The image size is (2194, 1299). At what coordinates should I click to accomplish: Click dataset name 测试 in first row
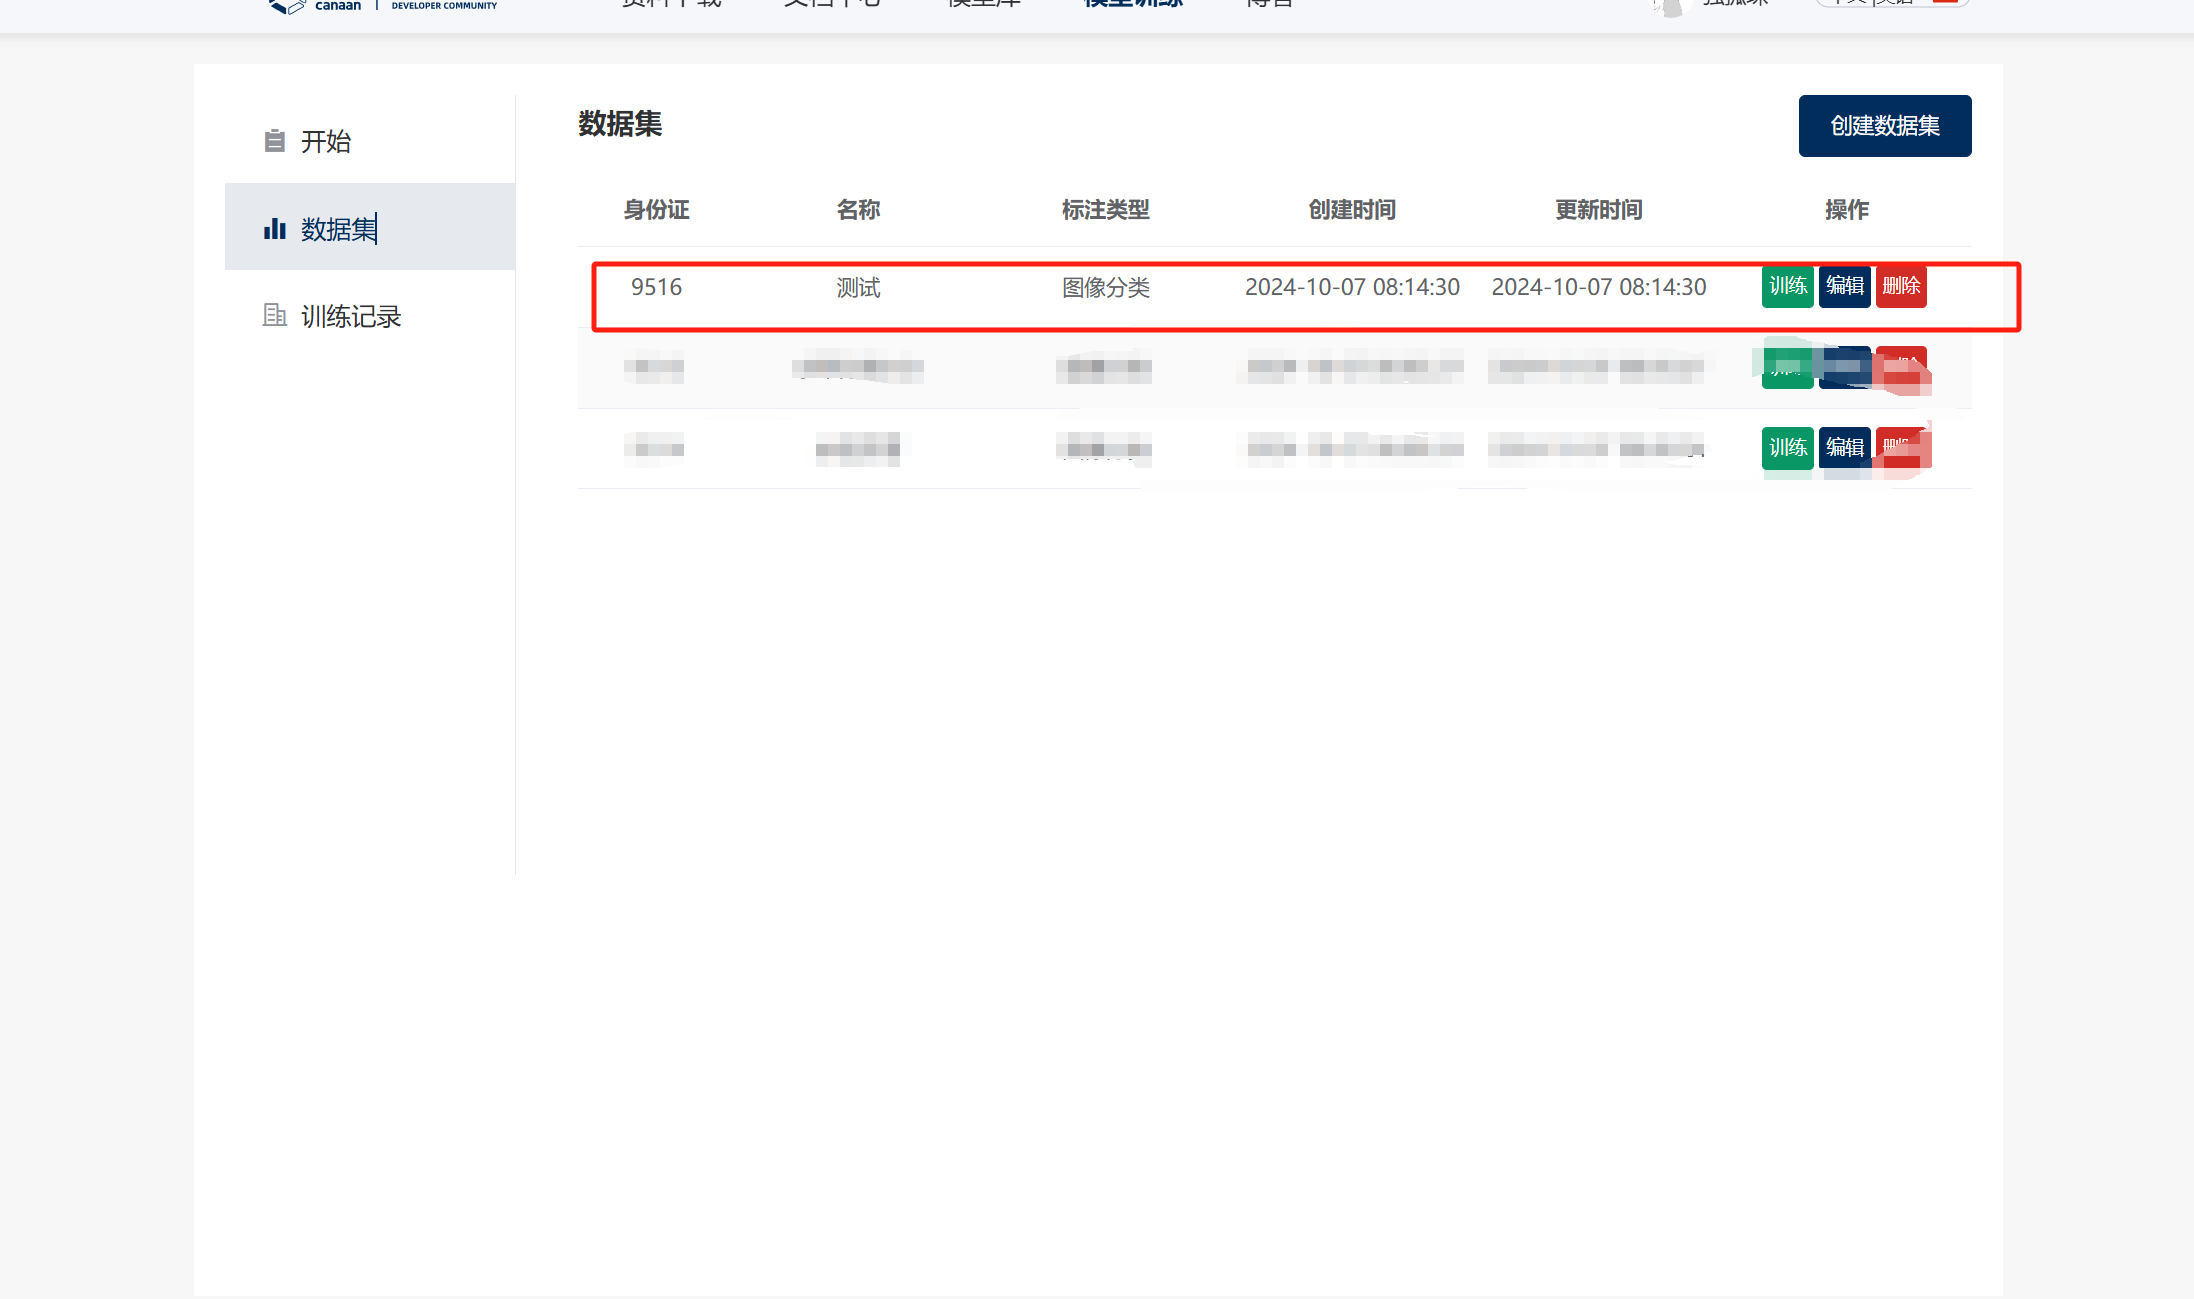point(858,288)
